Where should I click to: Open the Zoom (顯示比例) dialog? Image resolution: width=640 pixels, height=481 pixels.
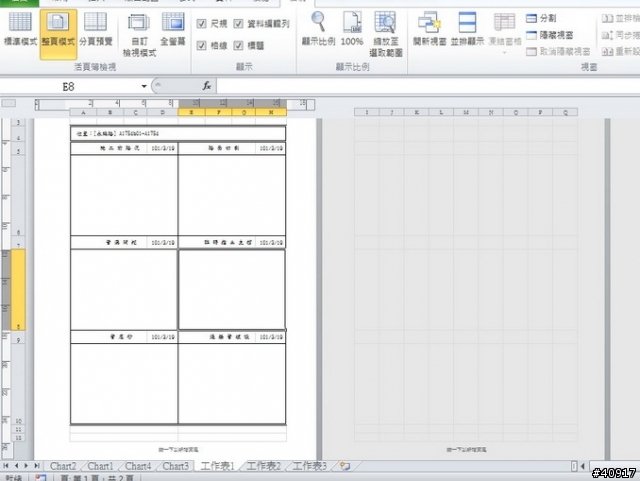pos(318,30)
